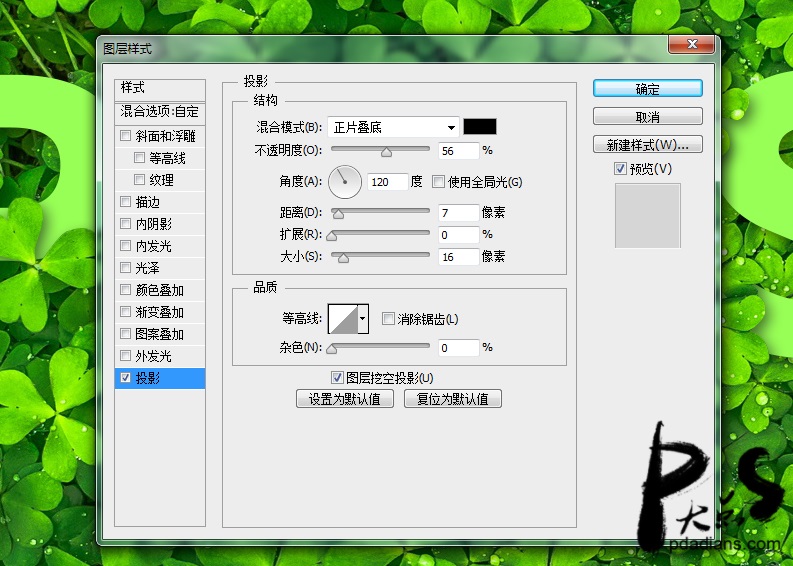Click the 大小 value field showing 16
The image size is (793, 566).
point(458,257)
